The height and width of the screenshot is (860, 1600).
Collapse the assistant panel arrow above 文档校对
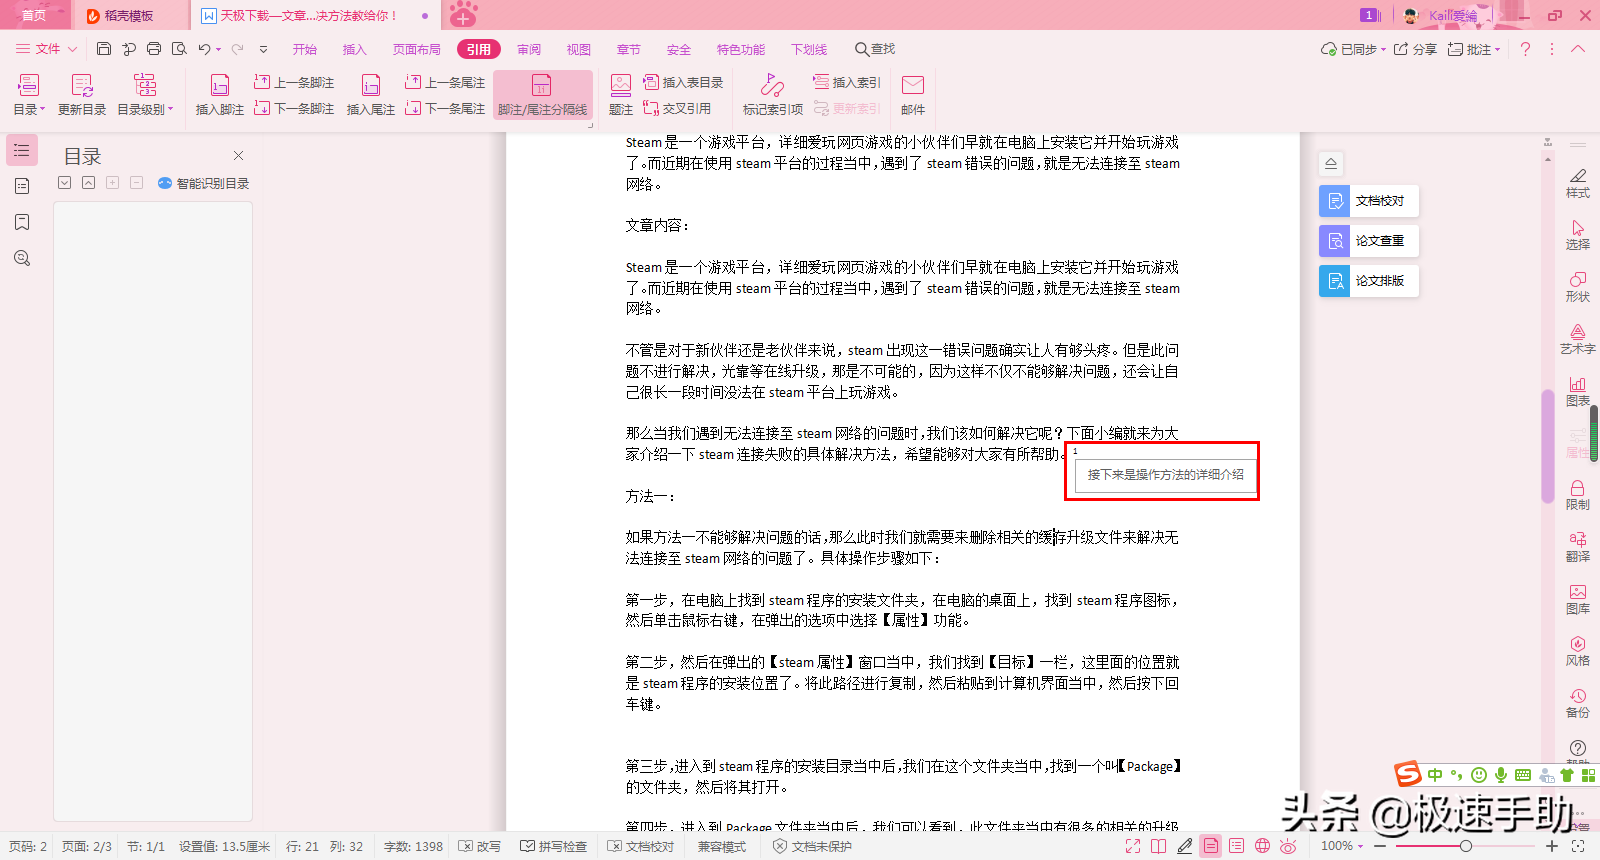[x=1331, y=163]
